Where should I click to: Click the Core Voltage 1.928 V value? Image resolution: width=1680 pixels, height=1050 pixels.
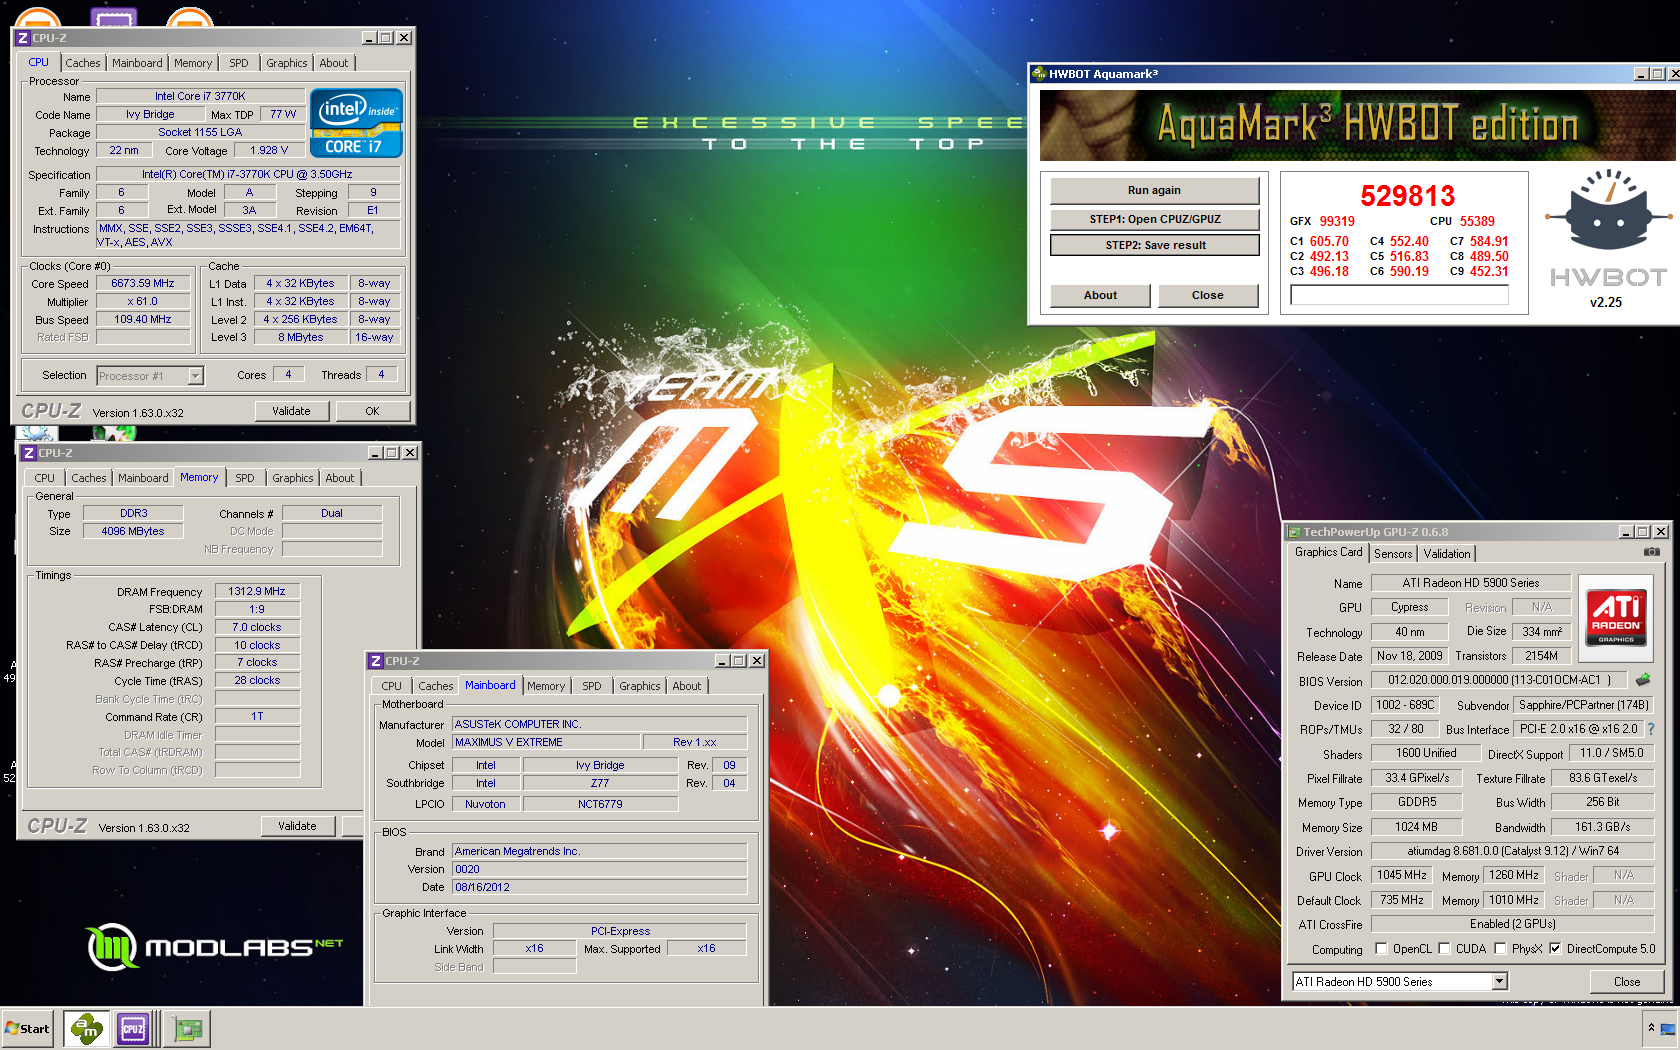(269, 151)
